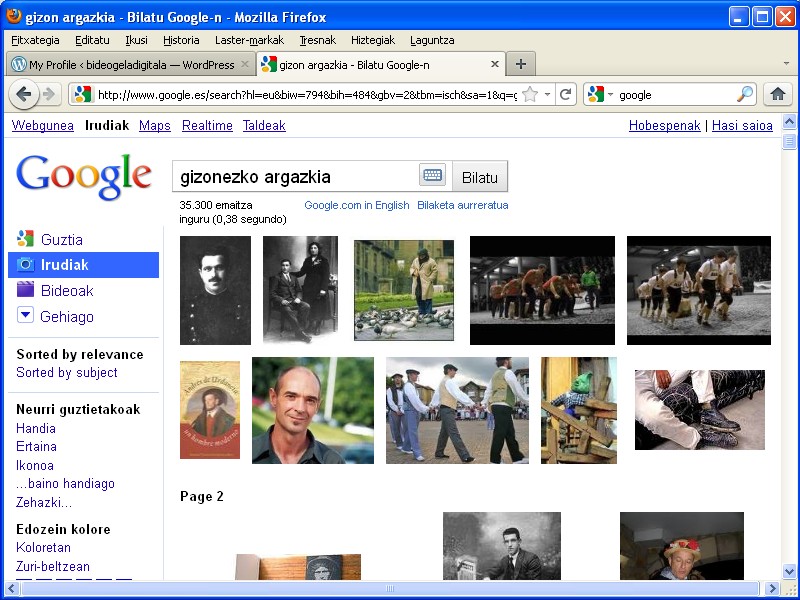Open the search engine selector dropdown
Viewport: 800px width, 600px height.
pyautogui.click(x=600, y=94)
